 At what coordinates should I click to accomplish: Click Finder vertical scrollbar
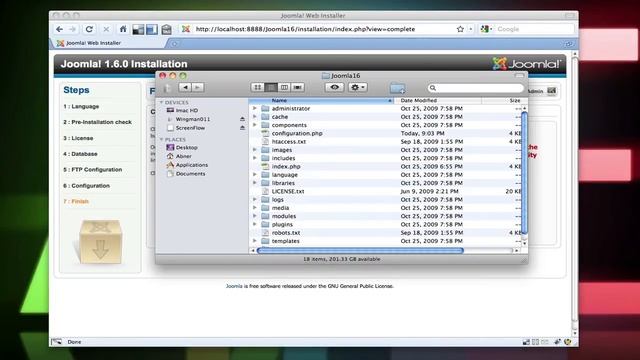(524, 173)
